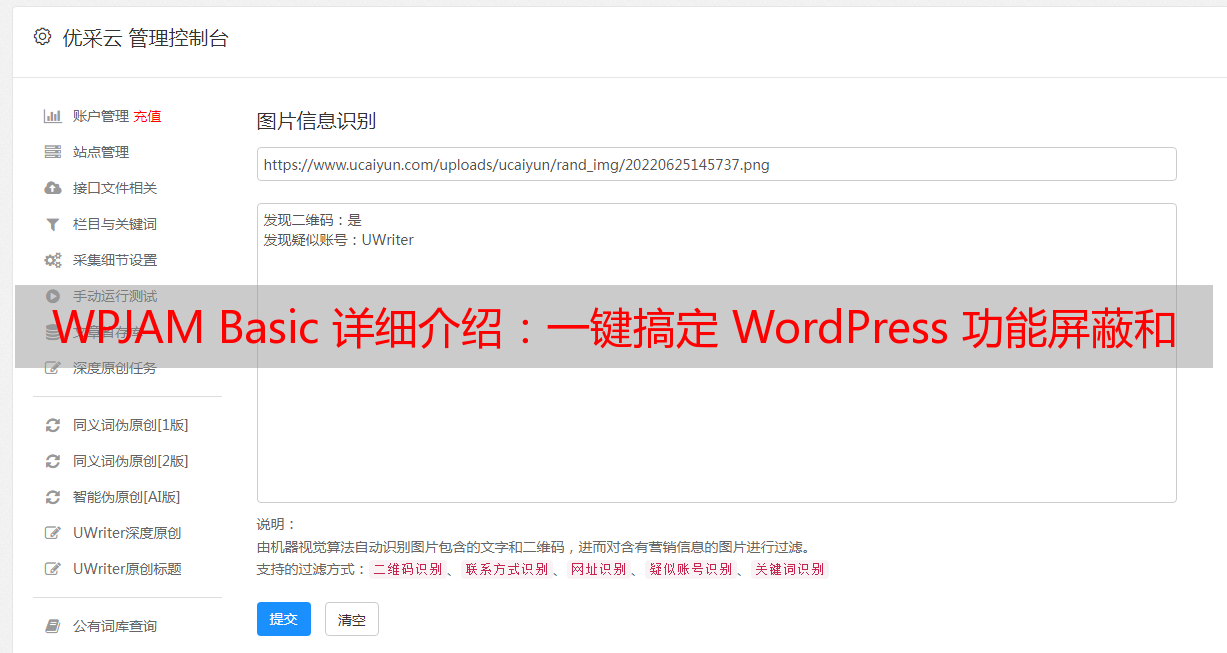The image size is (1227, 653).
Task: Click the refresh icon for 同义词伪原创[2版]
Action: [53, 461]
